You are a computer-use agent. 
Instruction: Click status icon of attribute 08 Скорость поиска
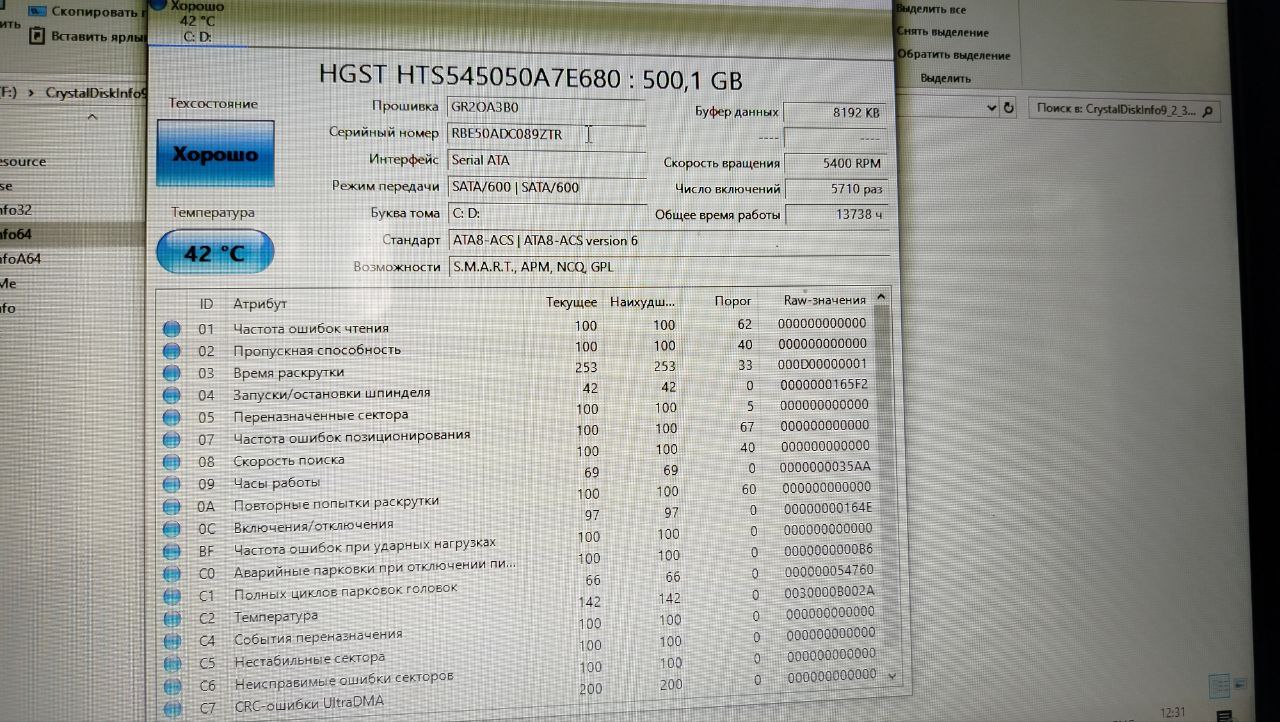tap(171, 461)
